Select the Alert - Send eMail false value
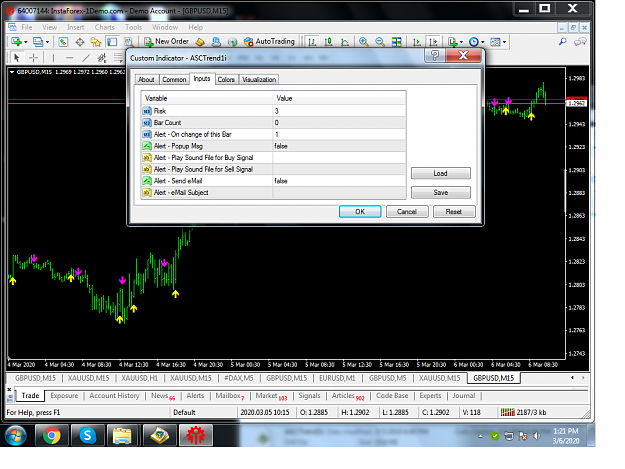Screen dimensions: 625x469 [x=339, y=181]
